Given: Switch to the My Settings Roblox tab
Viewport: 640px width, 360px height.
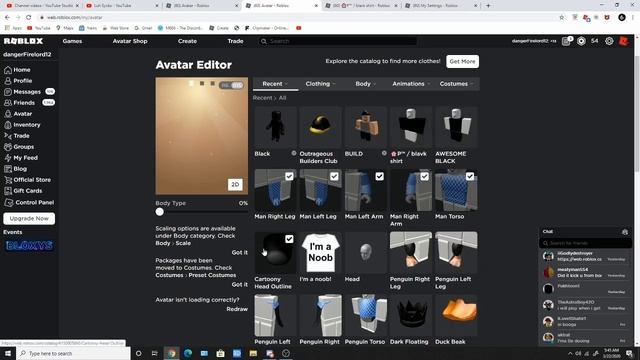Looking at the screenshot, I should tap(442, 6).
